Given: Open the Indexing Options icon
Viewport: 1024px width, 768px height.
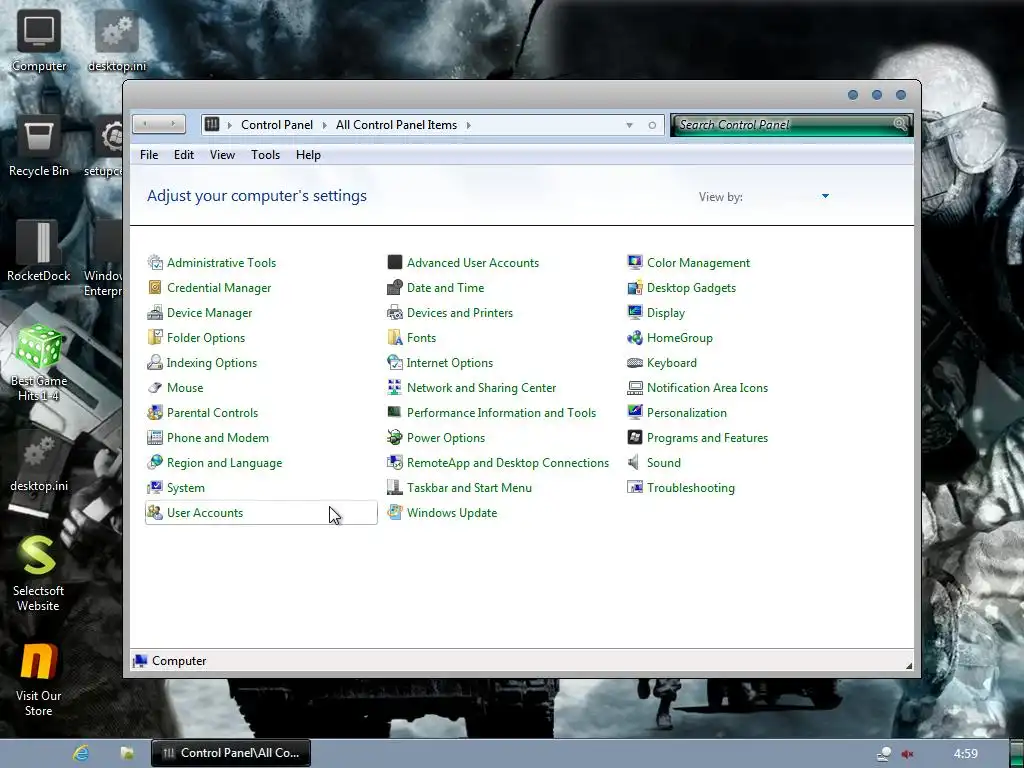Looking at the screenshot, I should coord(155,362).
